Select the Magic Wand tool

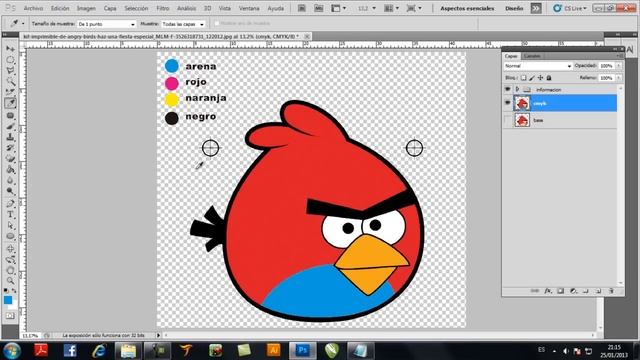tap(10, 82)
